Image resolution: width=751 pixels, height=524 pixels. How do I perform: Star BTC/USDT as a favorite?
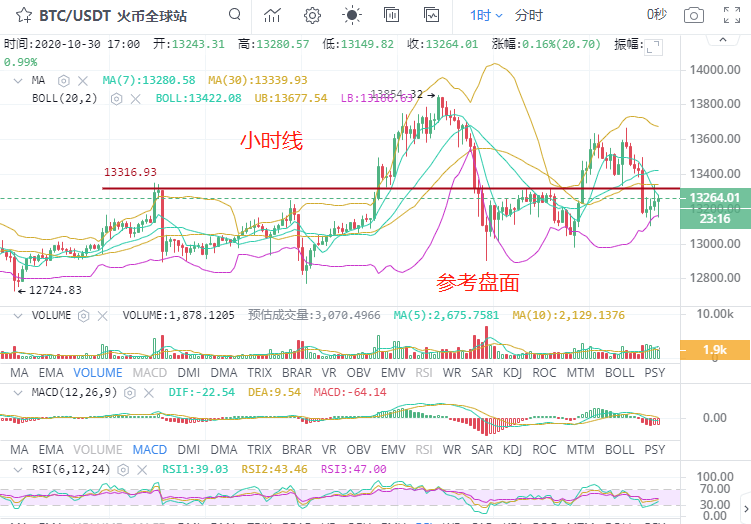click(x=24, y=15)
